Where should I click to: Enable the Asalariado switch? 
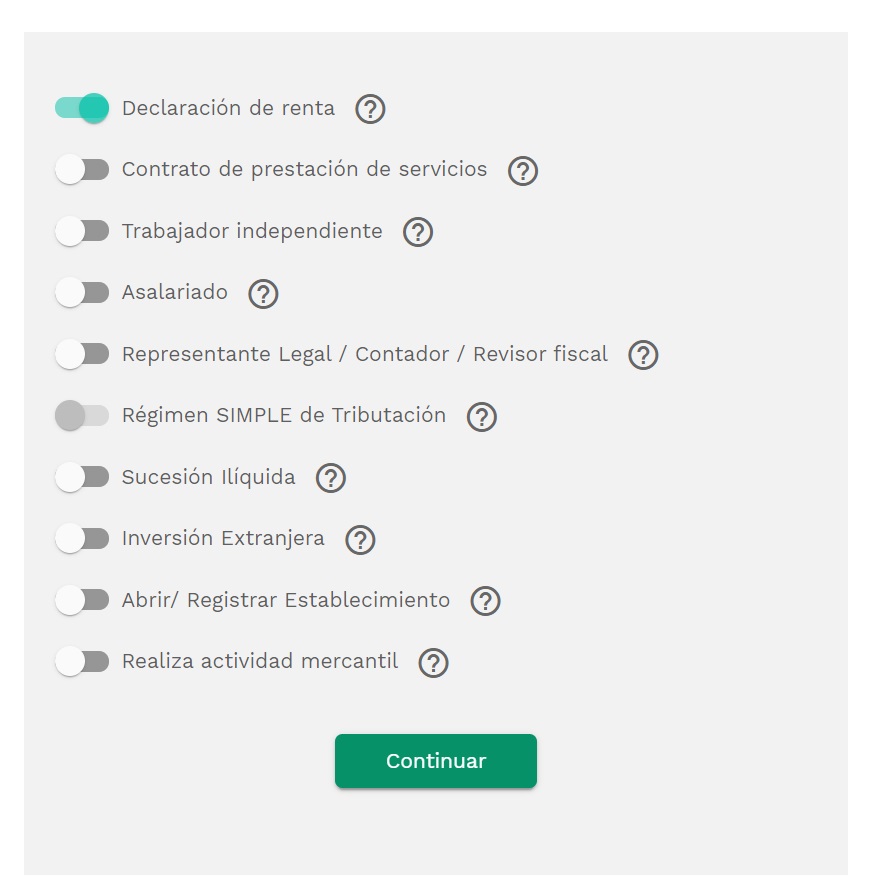83,292
